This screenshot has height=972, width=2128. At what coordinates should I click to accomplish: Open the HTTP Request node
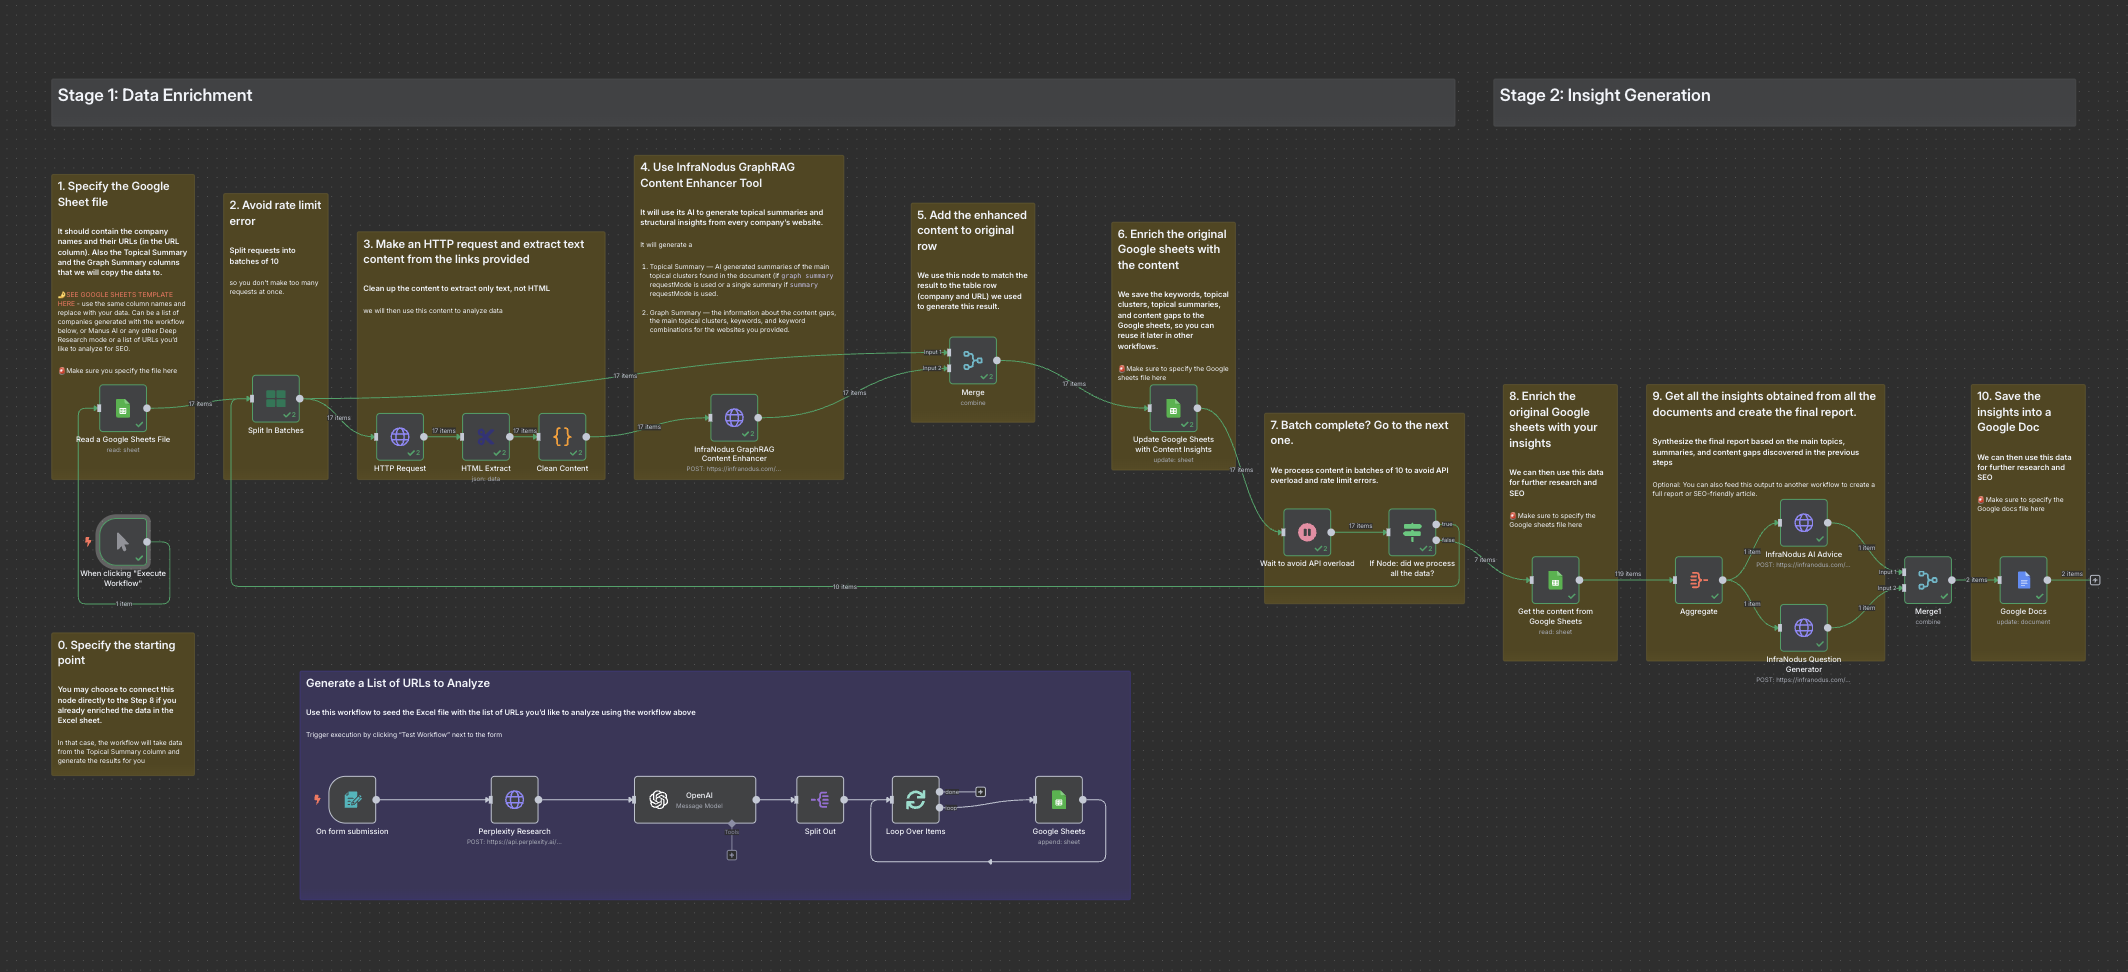(x=400, y=436)
